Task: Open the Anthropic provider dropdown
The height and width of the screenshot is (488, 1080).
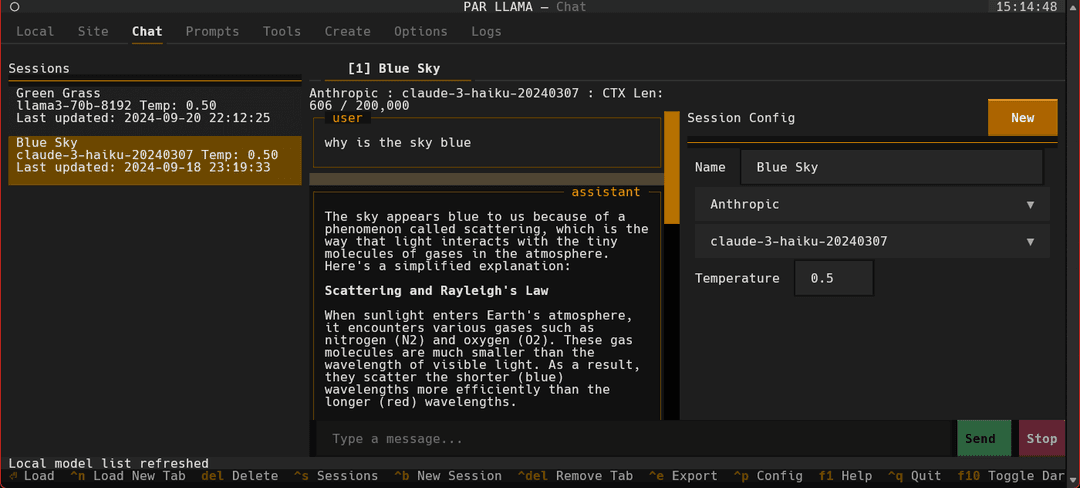Action: click(x=872, y=204)
